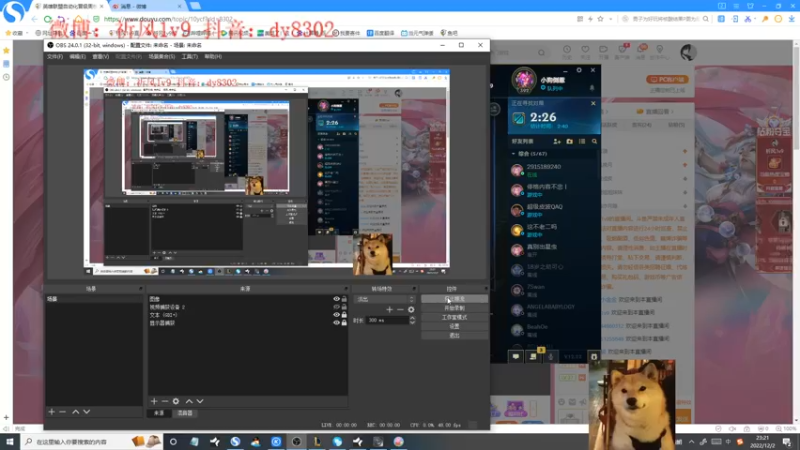Viewport: 800px width, 450px height.
Task: Hide the 显示器捕获 source
Action: 336,323
